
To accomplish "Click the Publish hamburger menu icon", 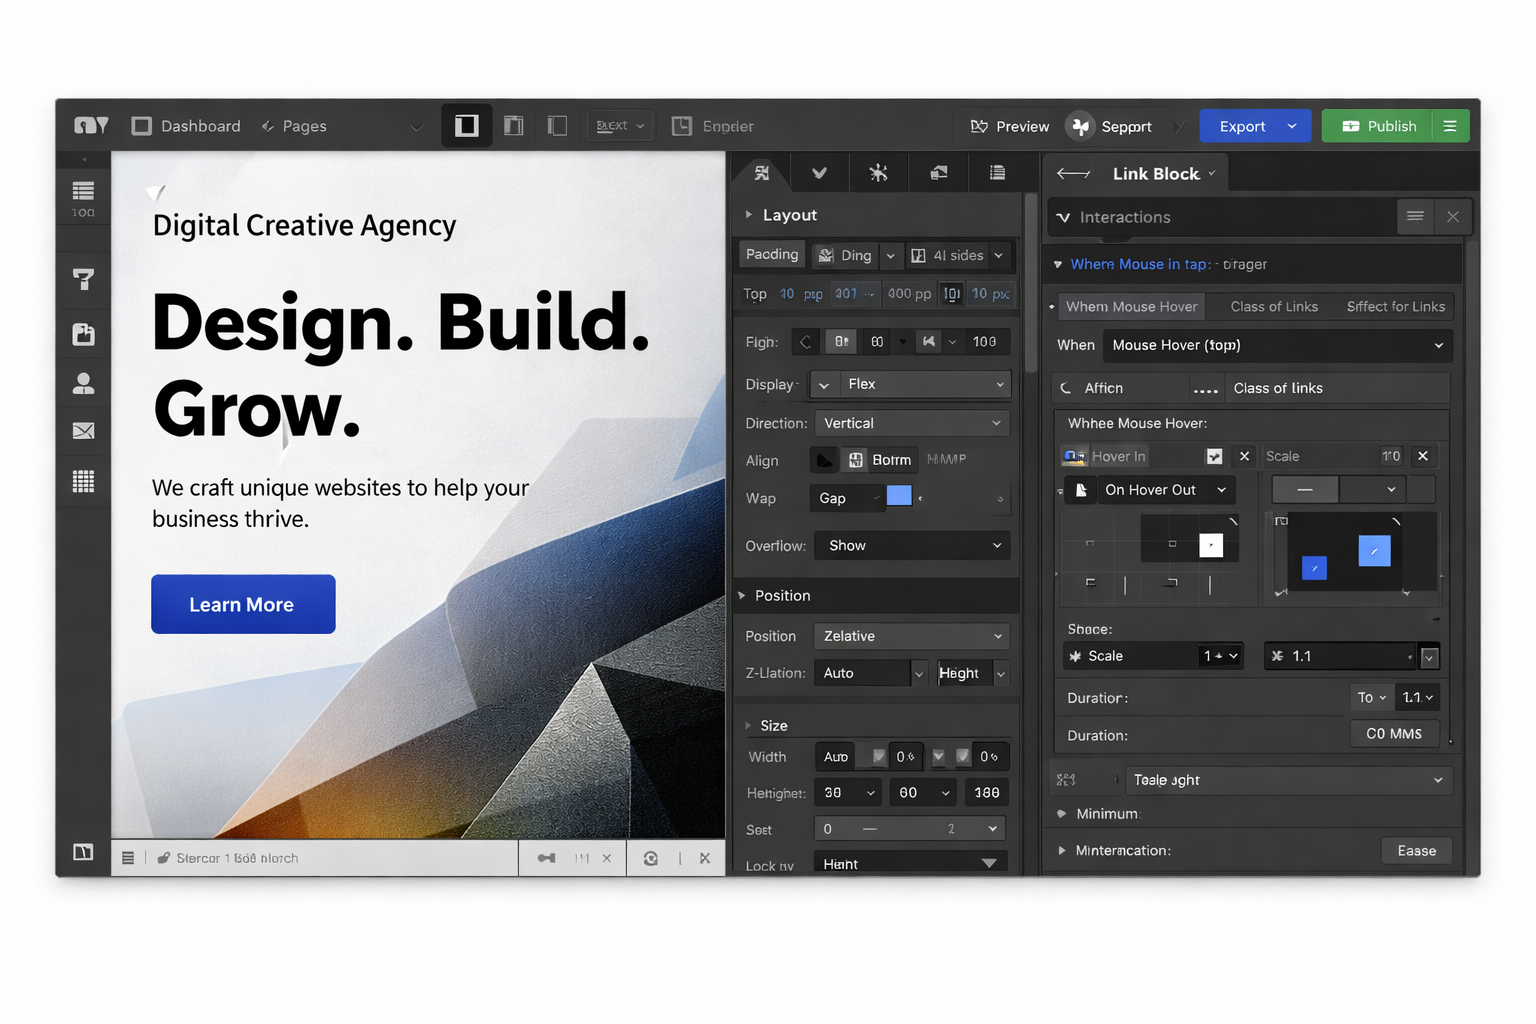I will point(1450,126).
